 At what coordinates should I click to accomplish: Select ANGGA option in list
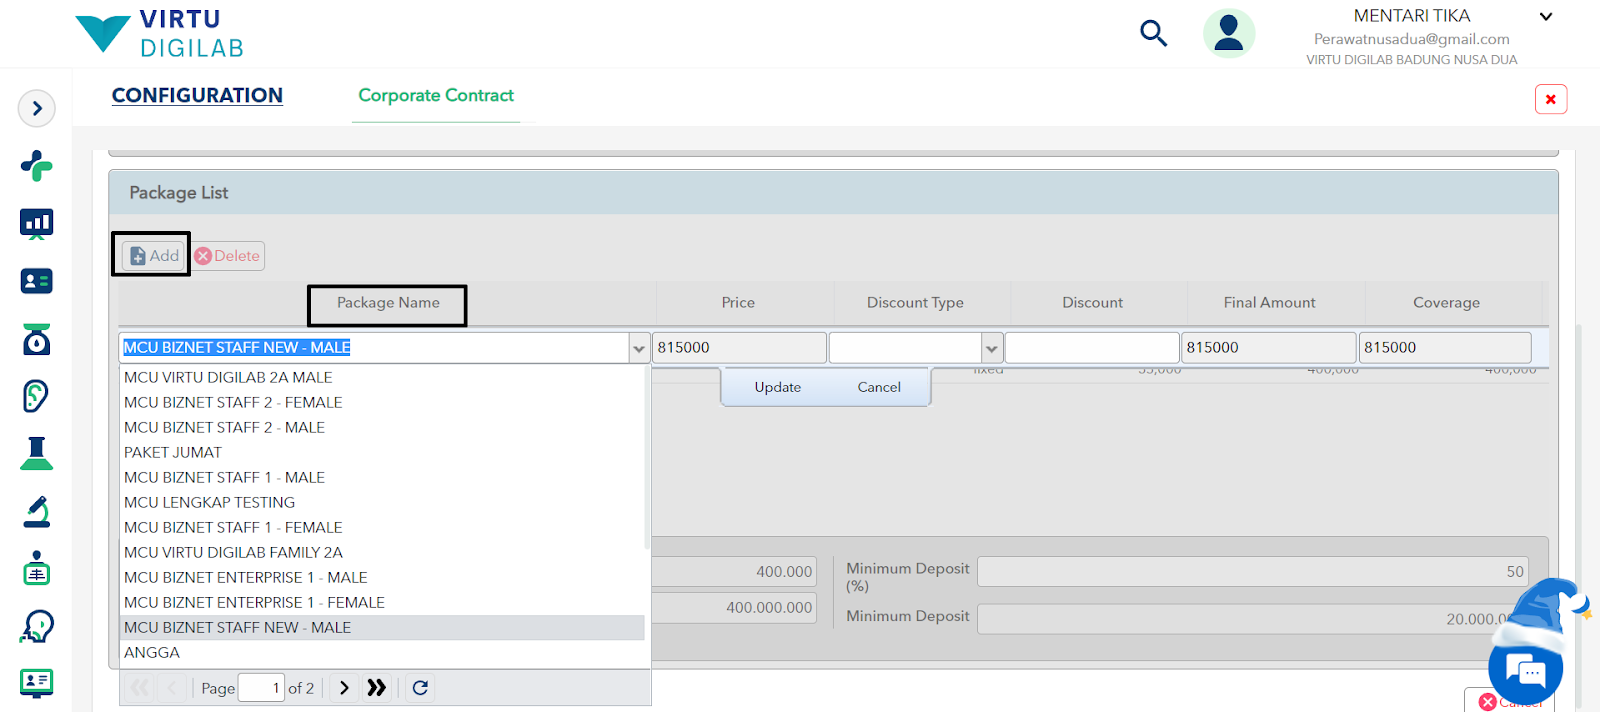coord(382,652)
